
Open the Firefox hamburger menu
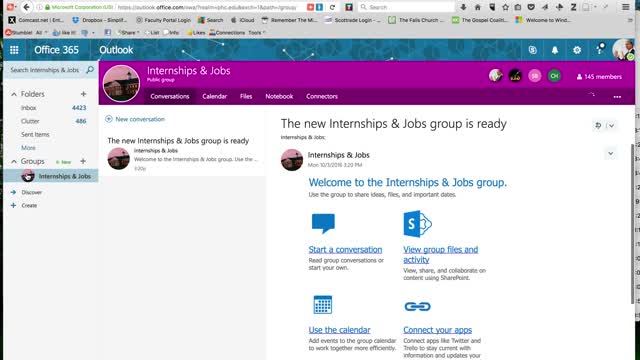coord(626,7)
